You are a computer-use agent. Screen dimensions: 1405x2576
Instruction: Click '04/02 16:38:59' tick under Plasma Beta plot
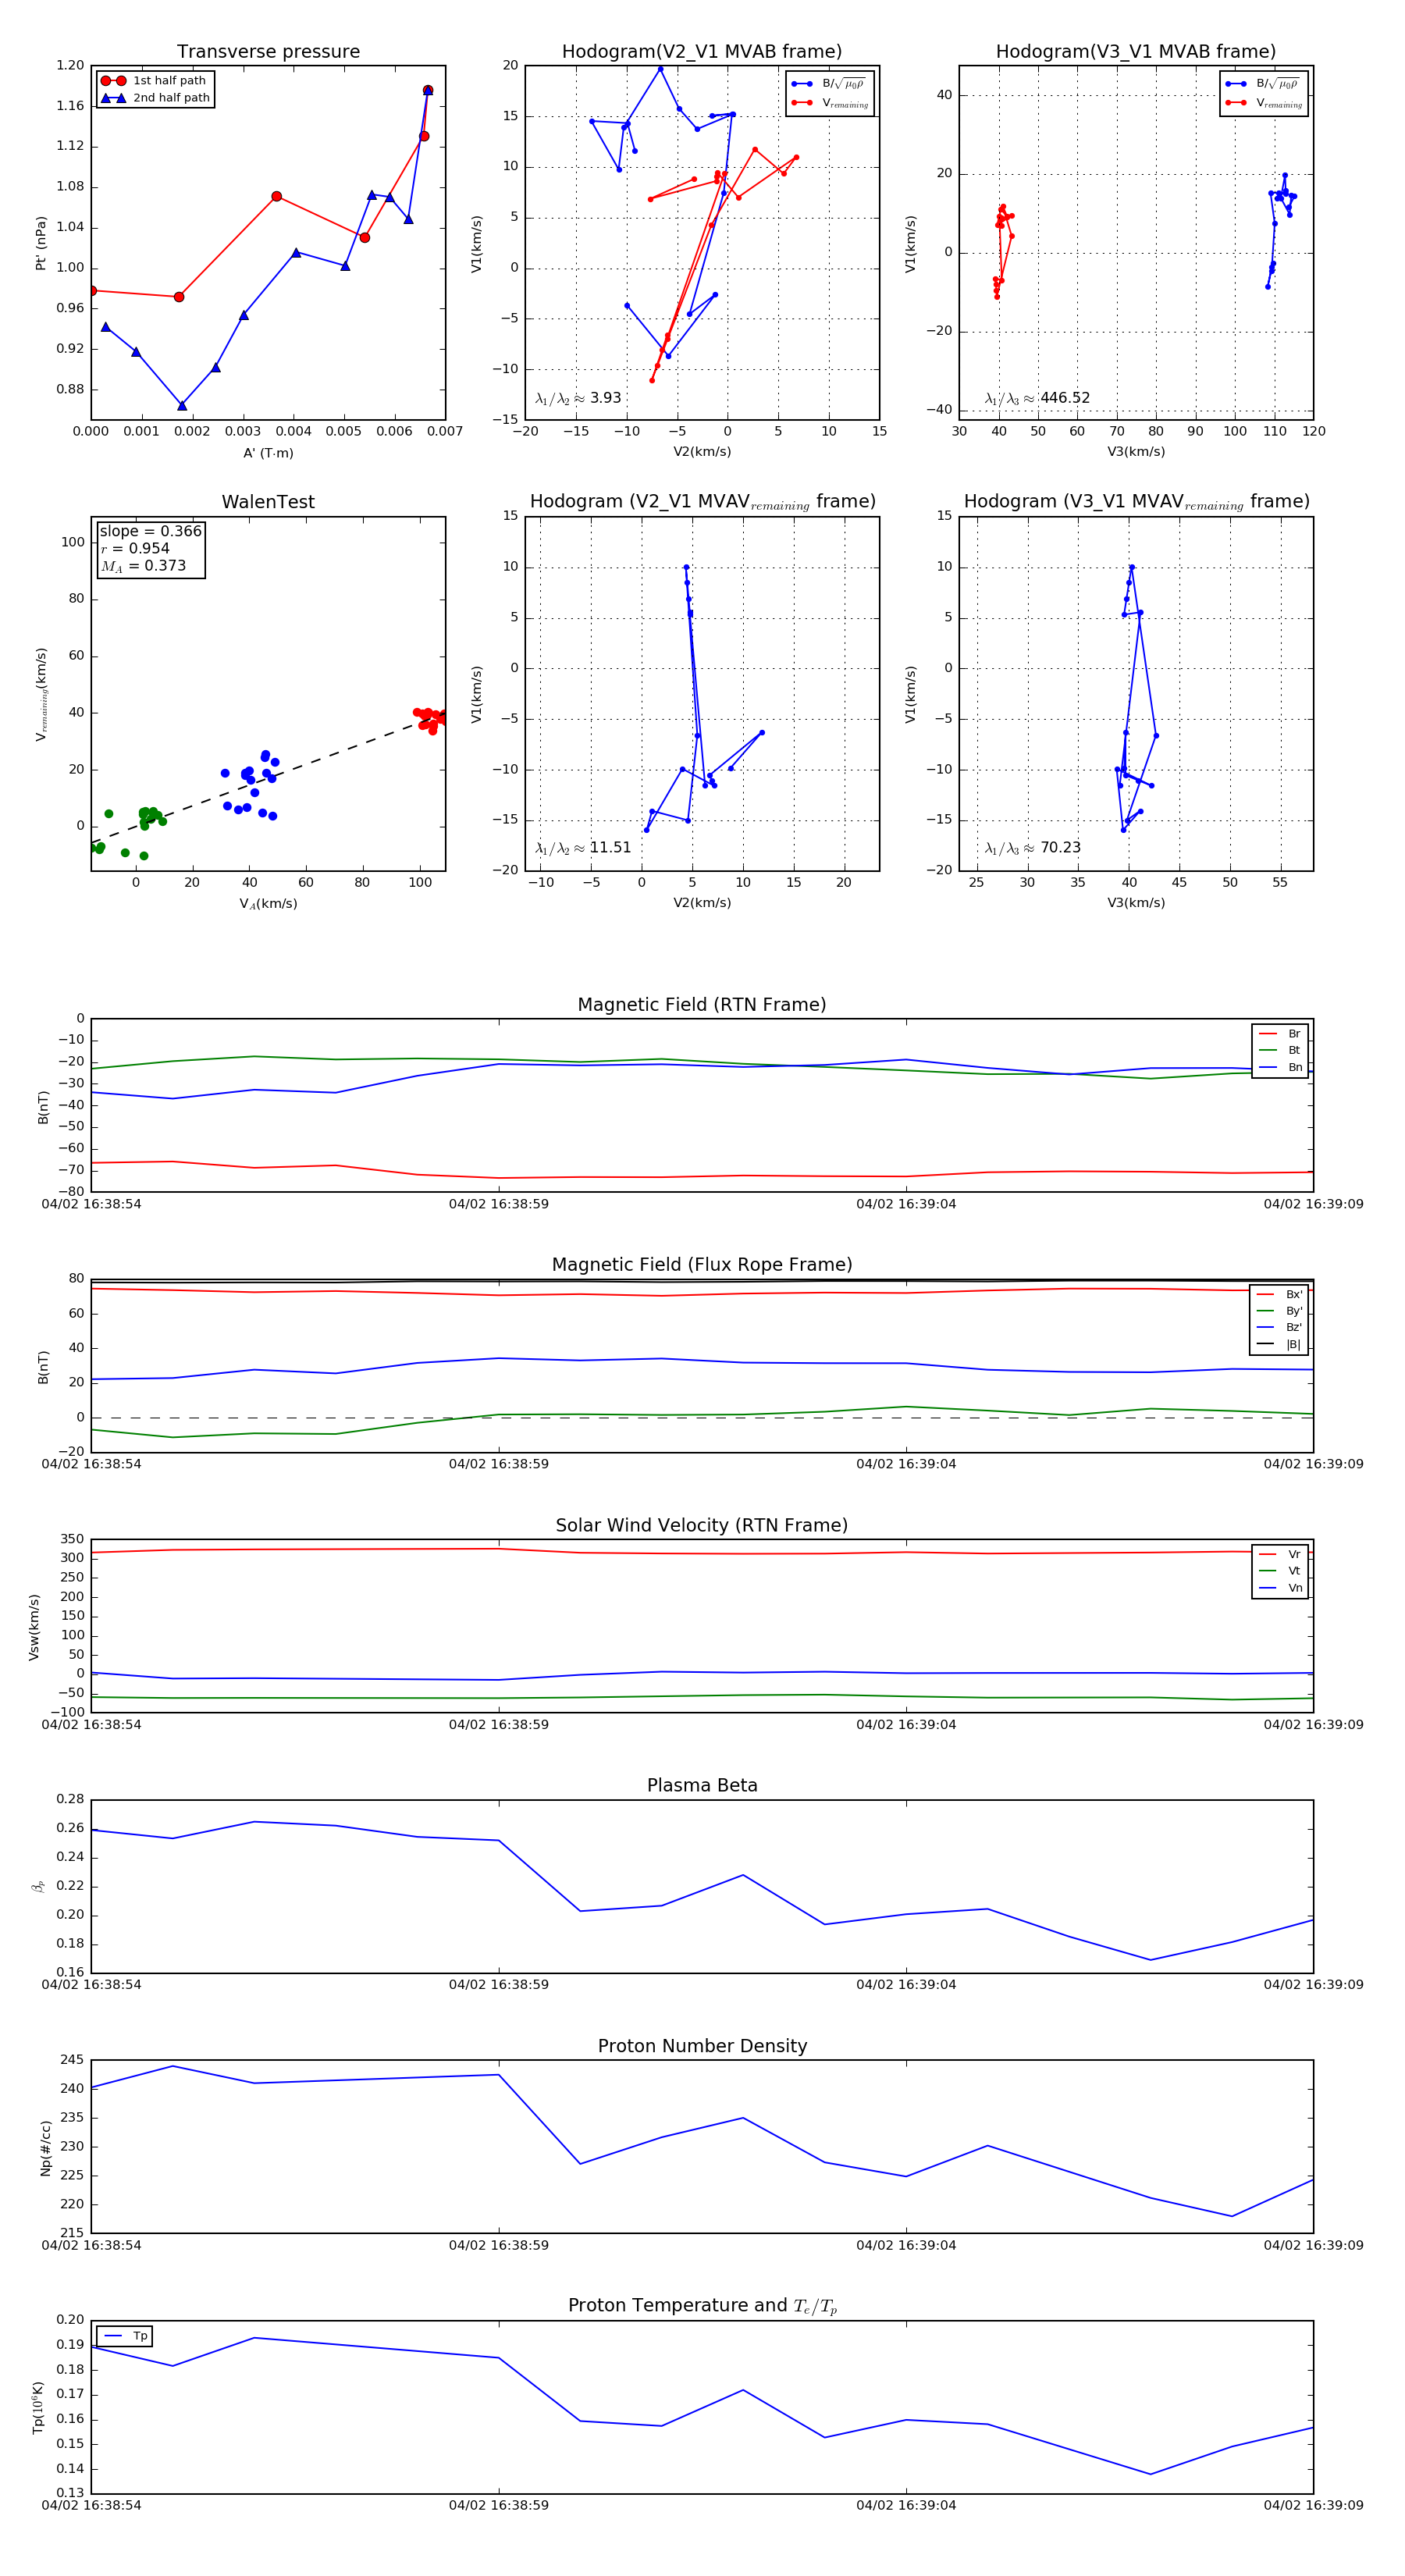pos(498,1985)
